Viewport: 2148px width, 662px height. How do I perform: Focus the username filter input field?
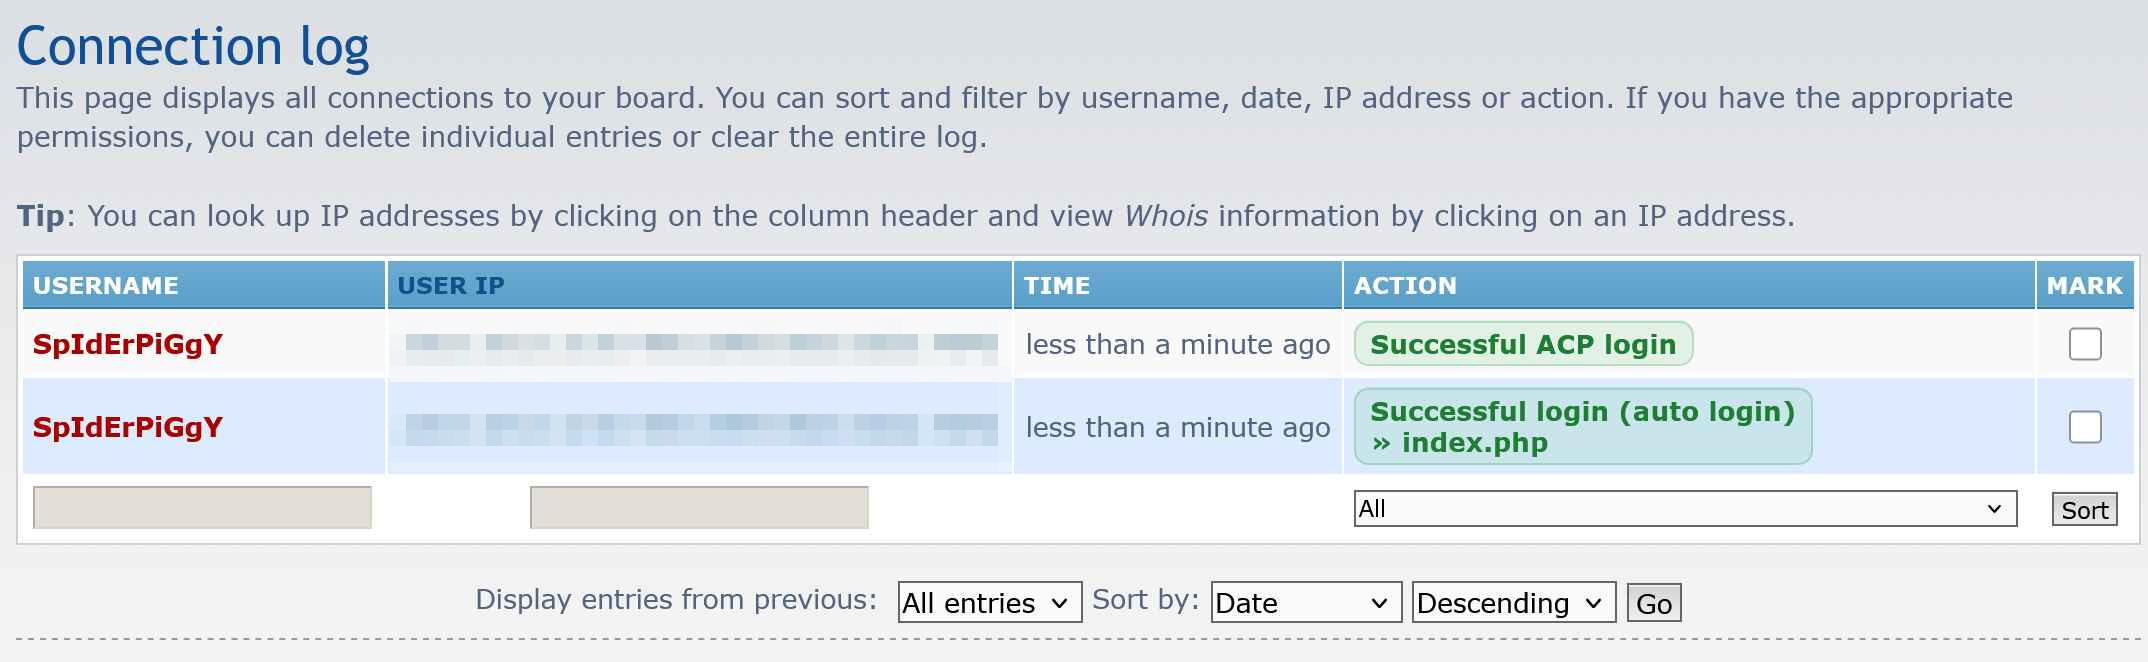tap(202, 507)
